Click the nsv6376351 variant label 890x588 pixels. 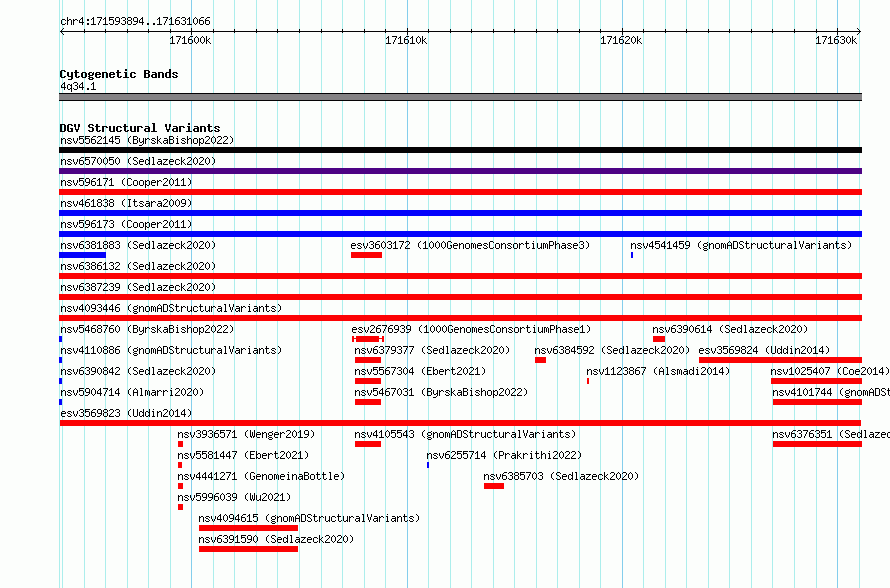[x=831, y=434]
